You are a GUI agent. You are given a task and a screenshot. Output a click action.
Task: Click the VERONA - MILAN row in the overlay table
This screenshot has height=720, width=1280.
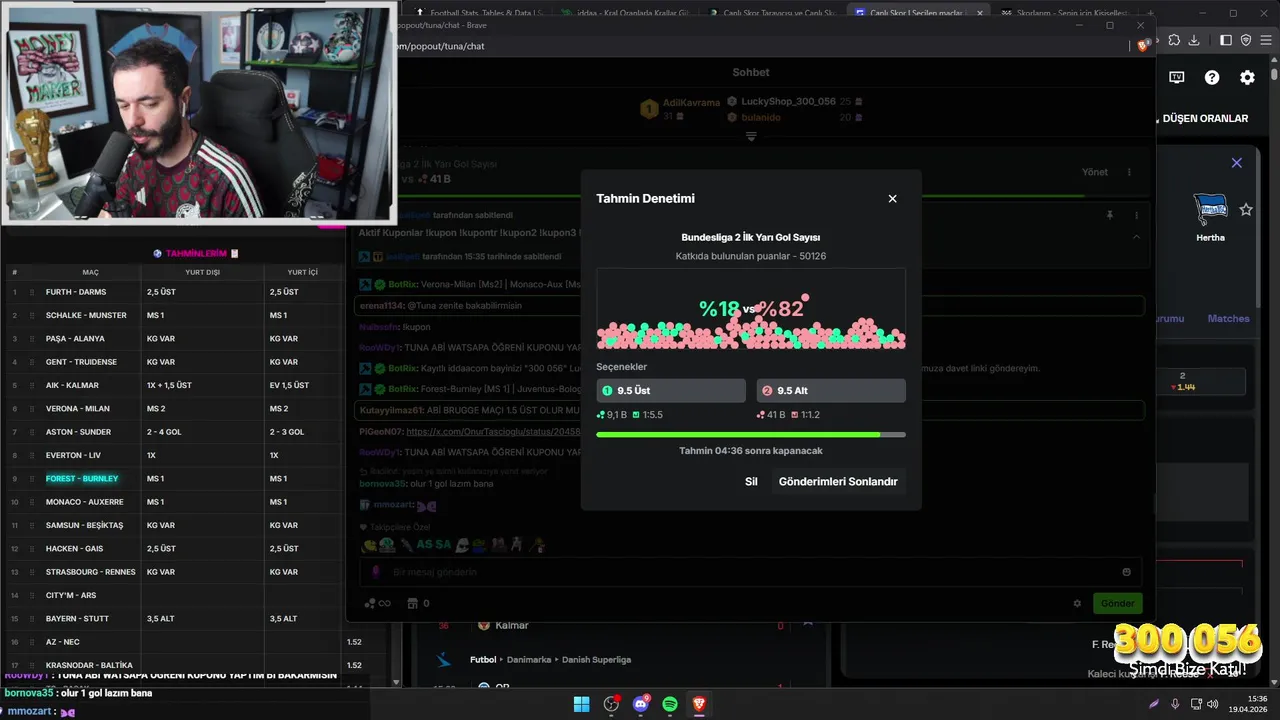172,408
